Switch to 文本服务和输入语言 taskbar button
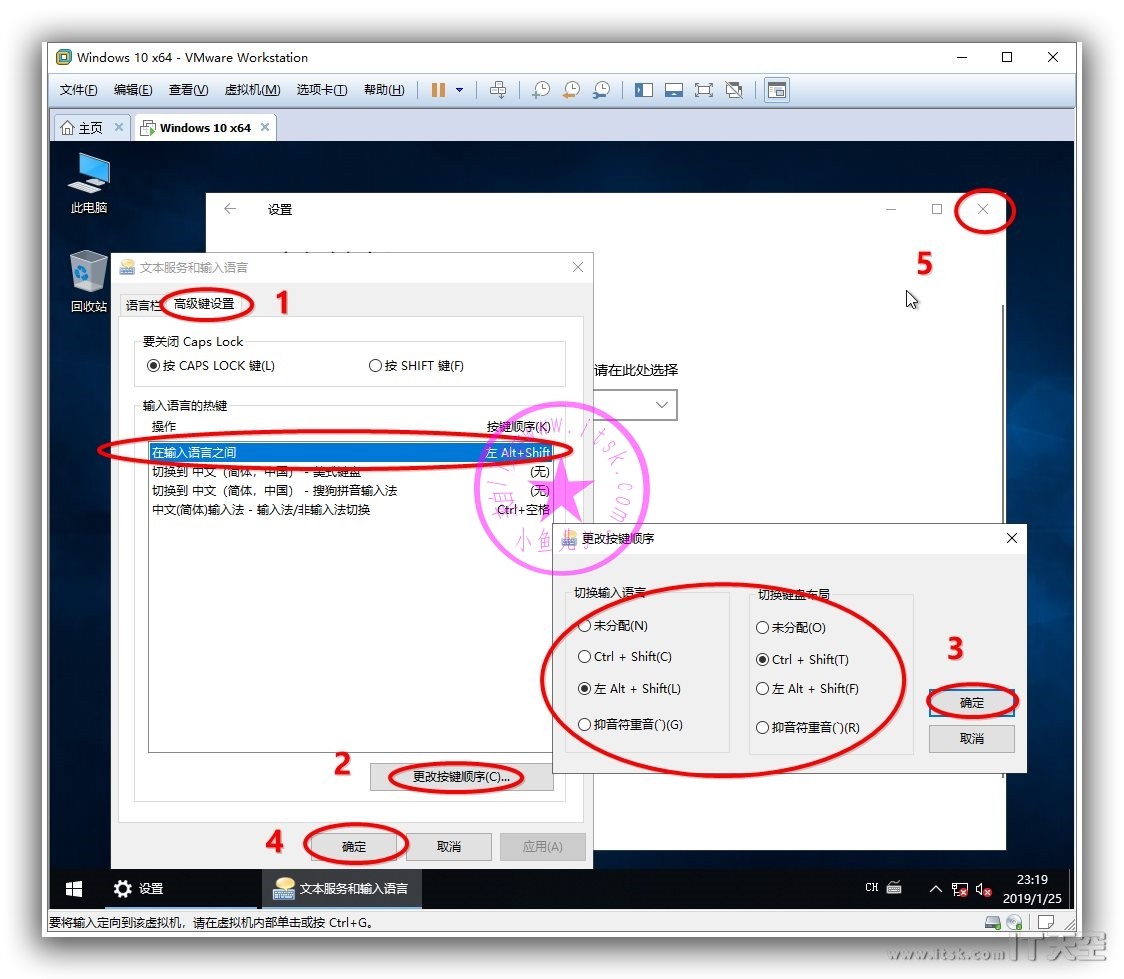The height and width of the screenshot is (979, 1124). (x=341, y=889)
